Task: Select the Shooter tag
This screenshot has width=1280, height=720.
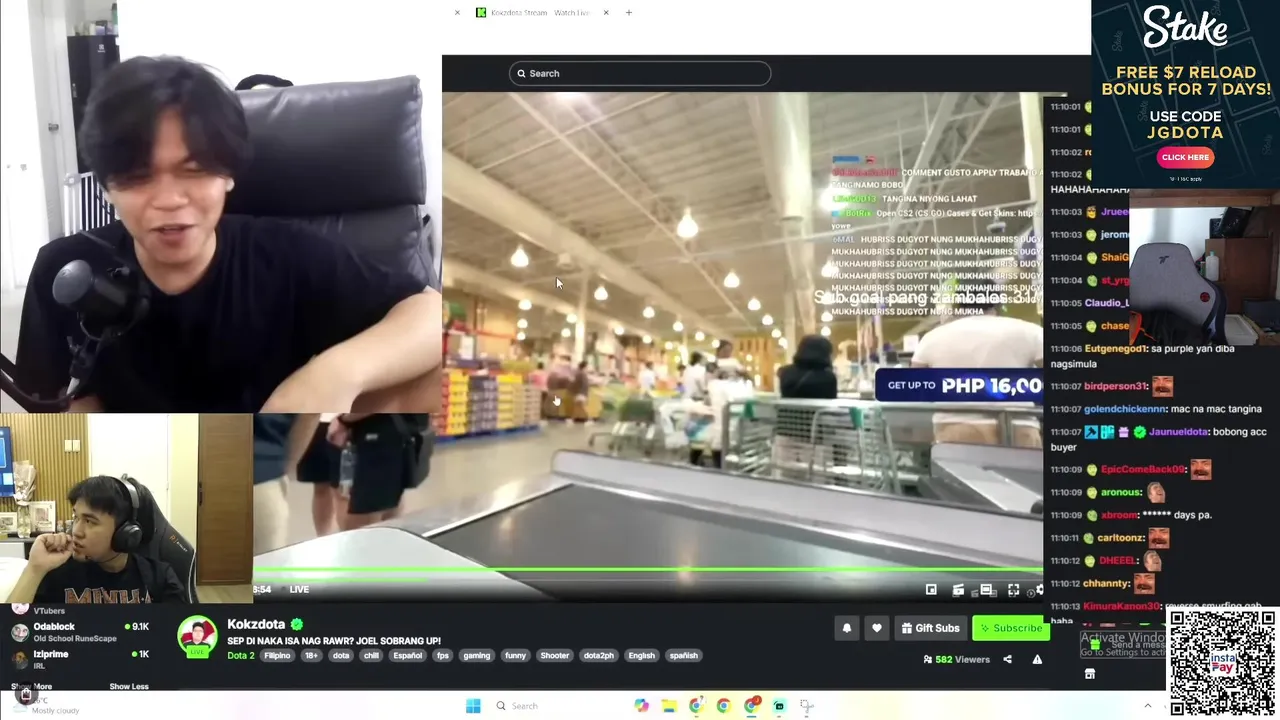Action: tap(555, 656)
